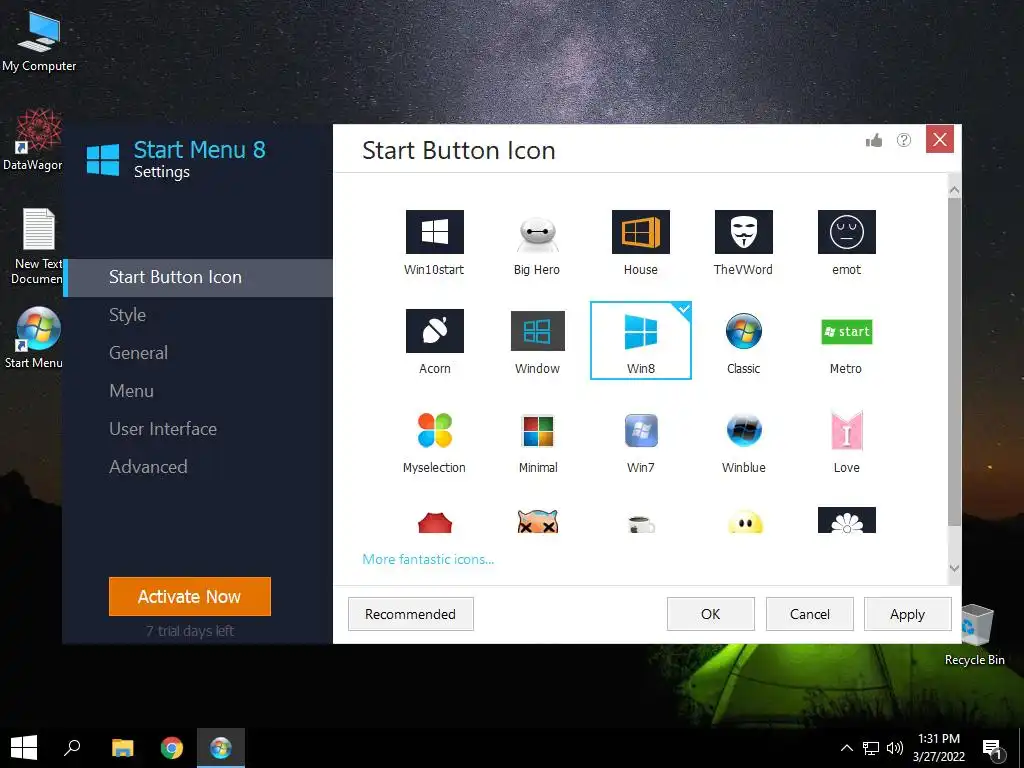1024x768 pixels.
Task: Click the Cancel button
Action: coord(810,614)
